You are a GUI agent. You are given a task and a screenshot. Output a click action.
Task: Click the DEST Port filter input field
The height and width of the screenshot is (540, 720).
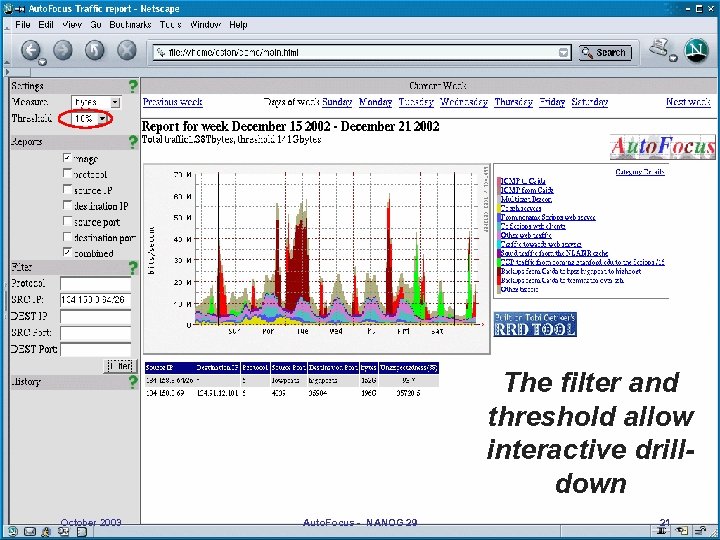click(96, 349)
